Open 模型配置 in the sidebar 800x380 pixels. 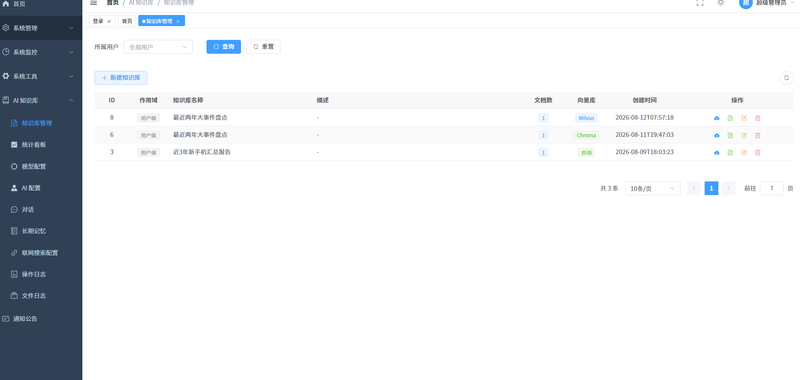click(41, 166)
